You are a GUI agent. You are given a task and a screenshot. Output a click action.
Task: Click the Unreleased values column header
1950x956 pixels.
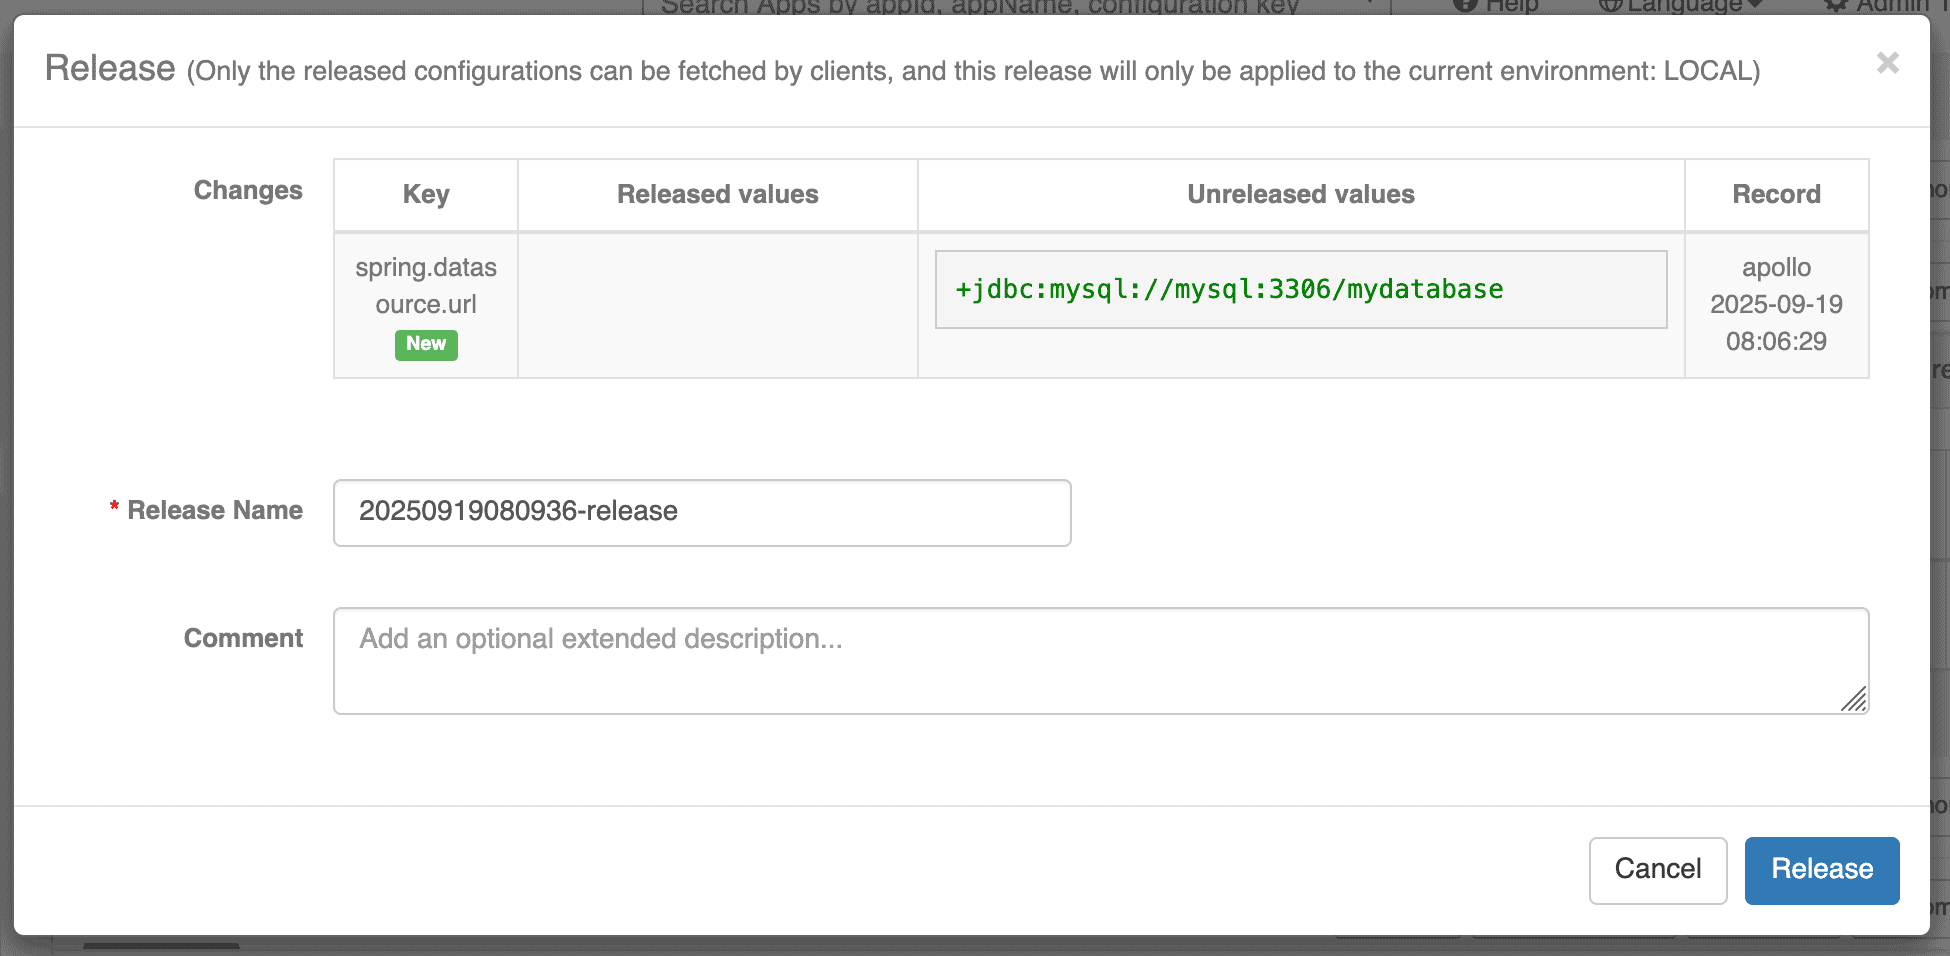(1299, 194)
